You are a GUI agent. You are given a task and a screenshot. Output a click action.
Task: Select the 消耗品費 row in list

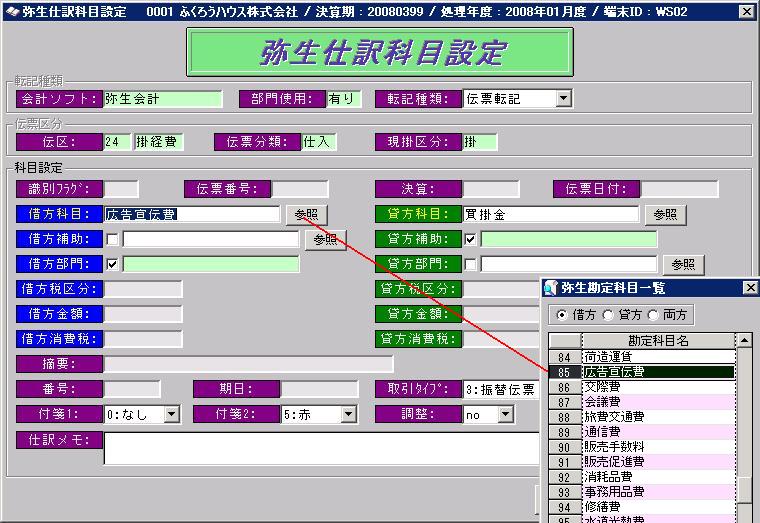click(x=658, y=477)
